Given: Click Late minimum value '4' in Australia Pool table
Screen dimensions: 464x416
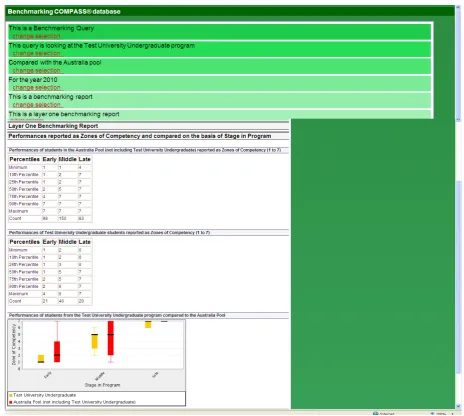Looking at the screenshot, I should click(80, 167).
